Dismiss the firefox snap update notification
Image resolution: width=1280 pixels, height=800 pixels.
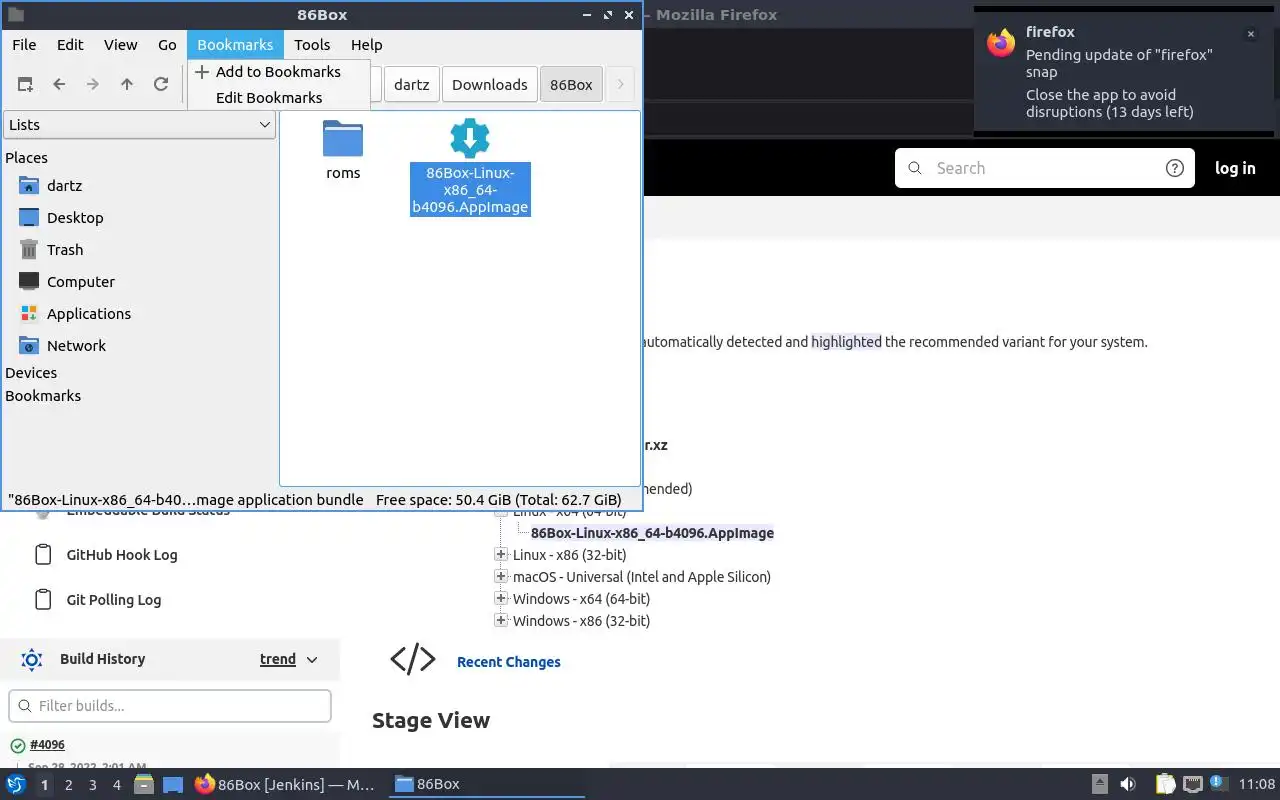(x=1250, y=34)
